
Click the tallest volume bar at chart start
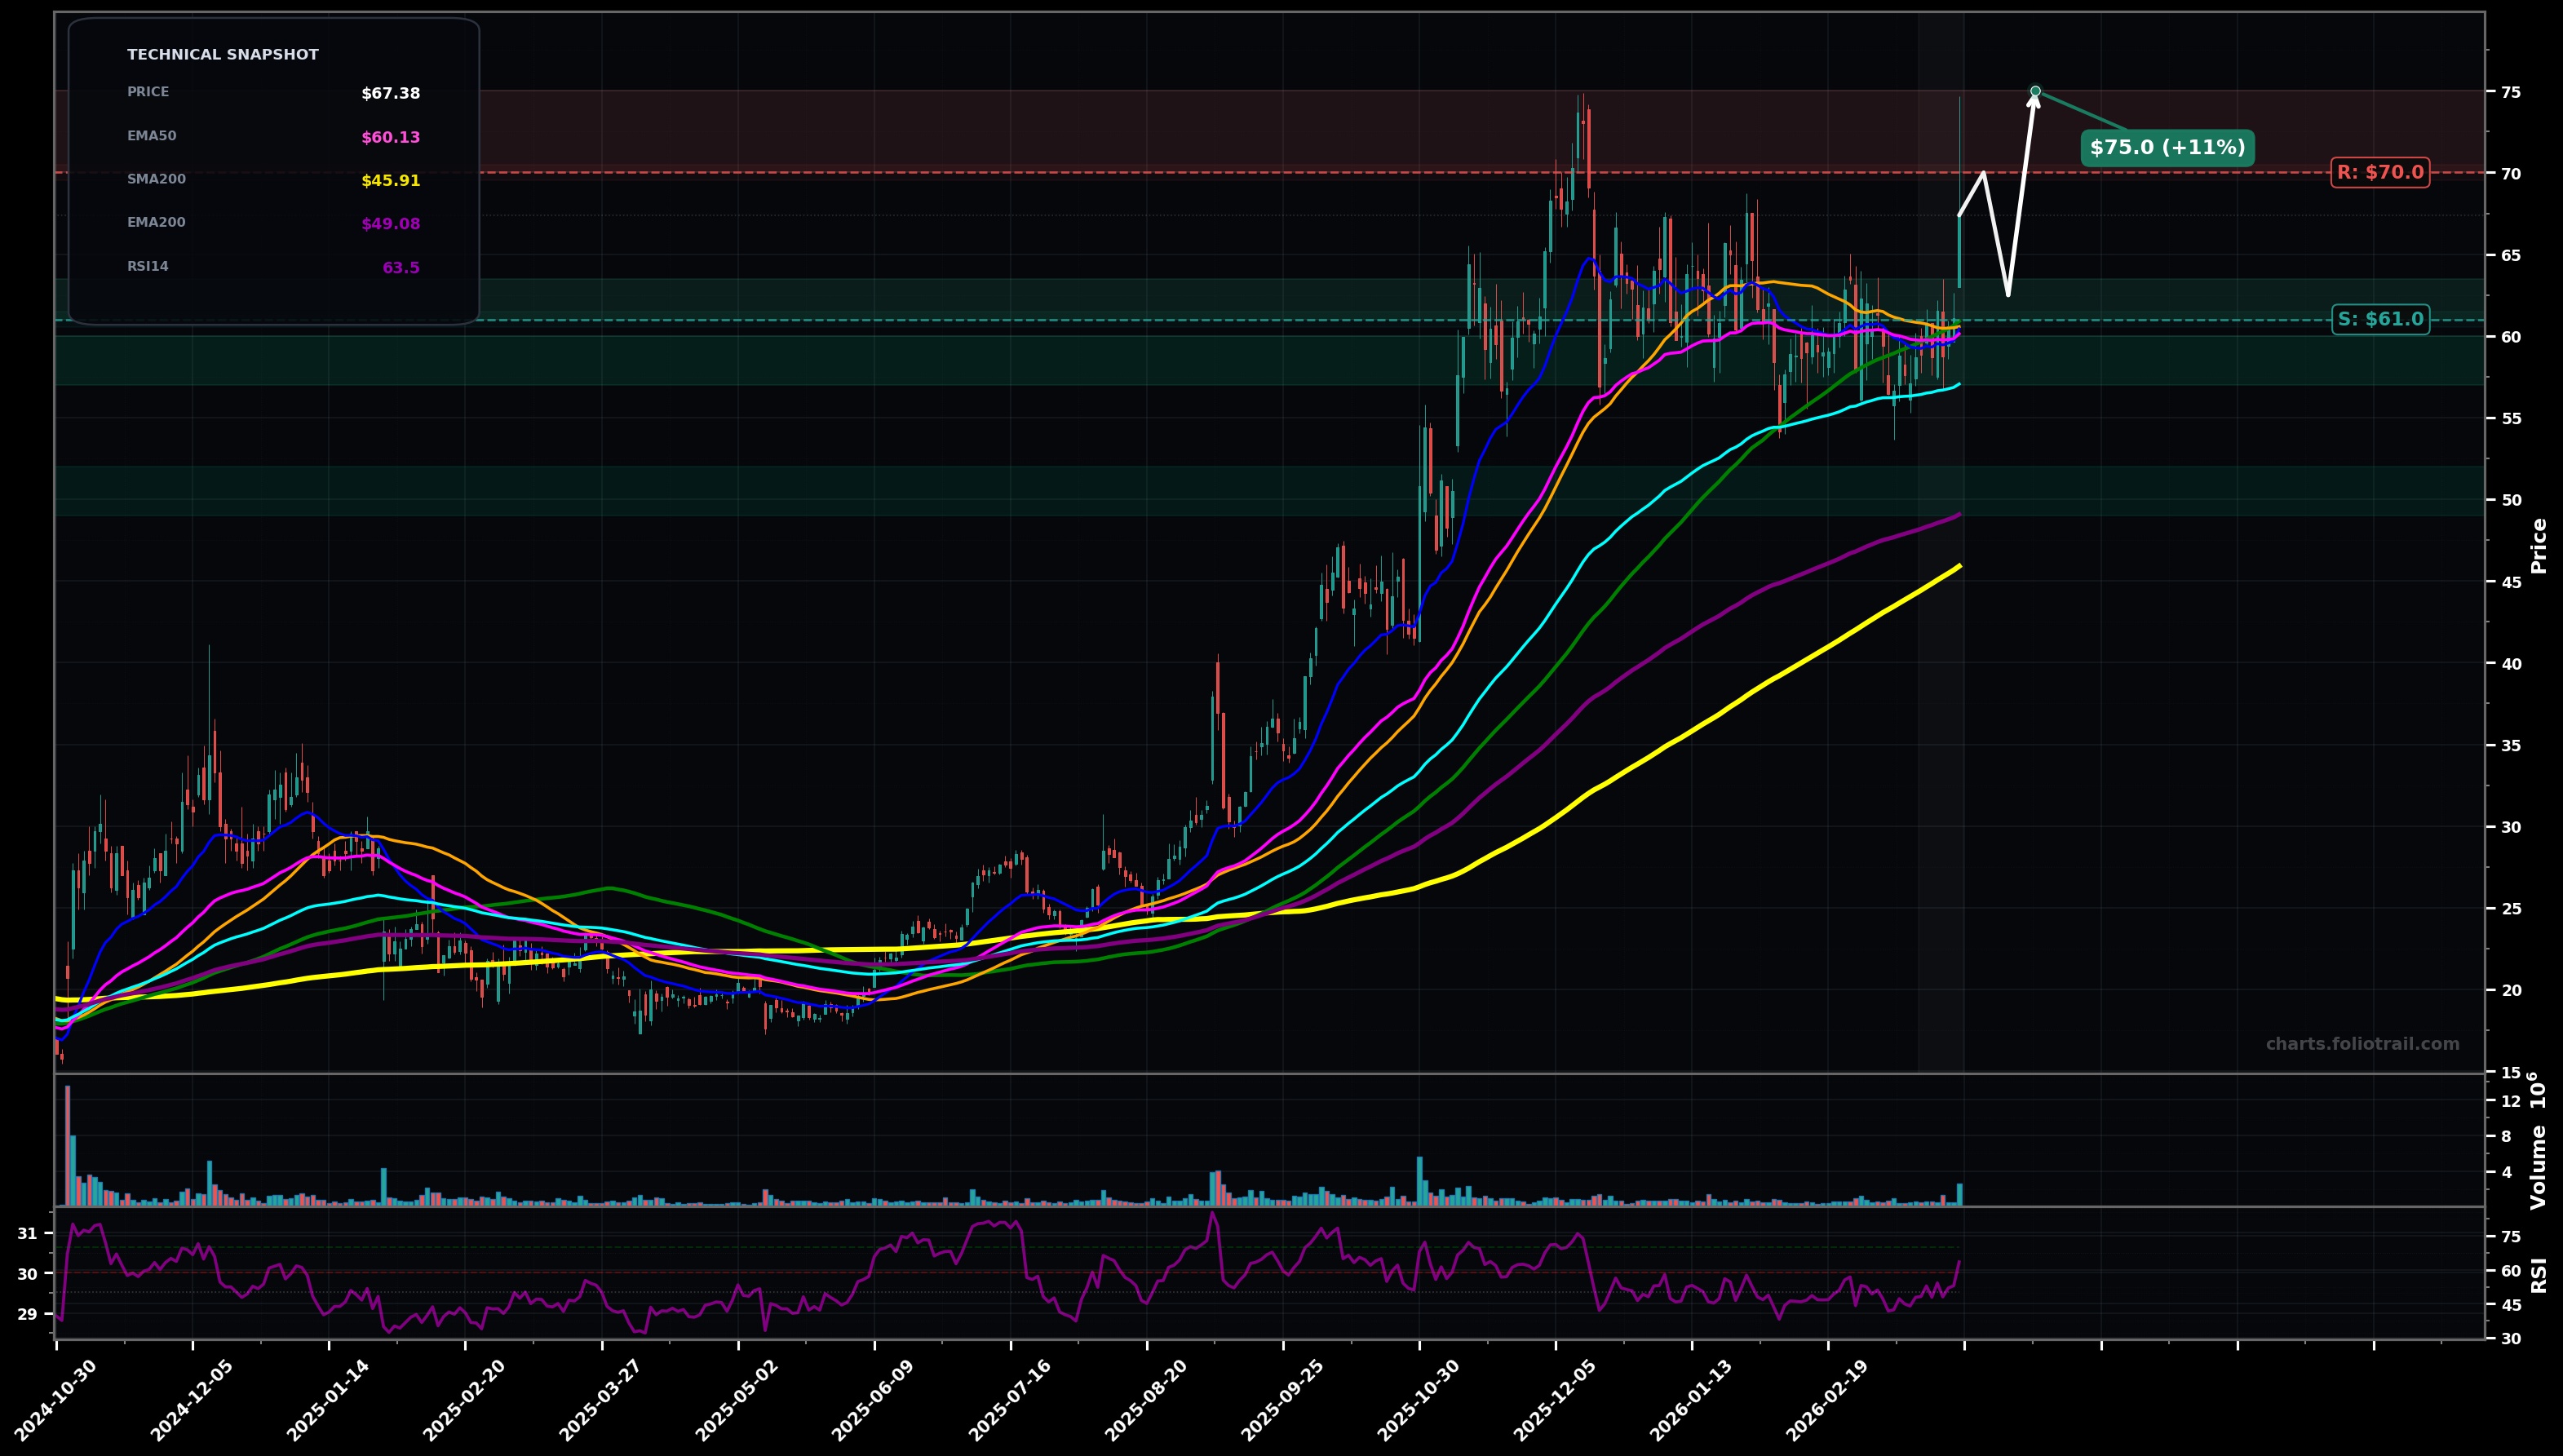coord(67,1145)
